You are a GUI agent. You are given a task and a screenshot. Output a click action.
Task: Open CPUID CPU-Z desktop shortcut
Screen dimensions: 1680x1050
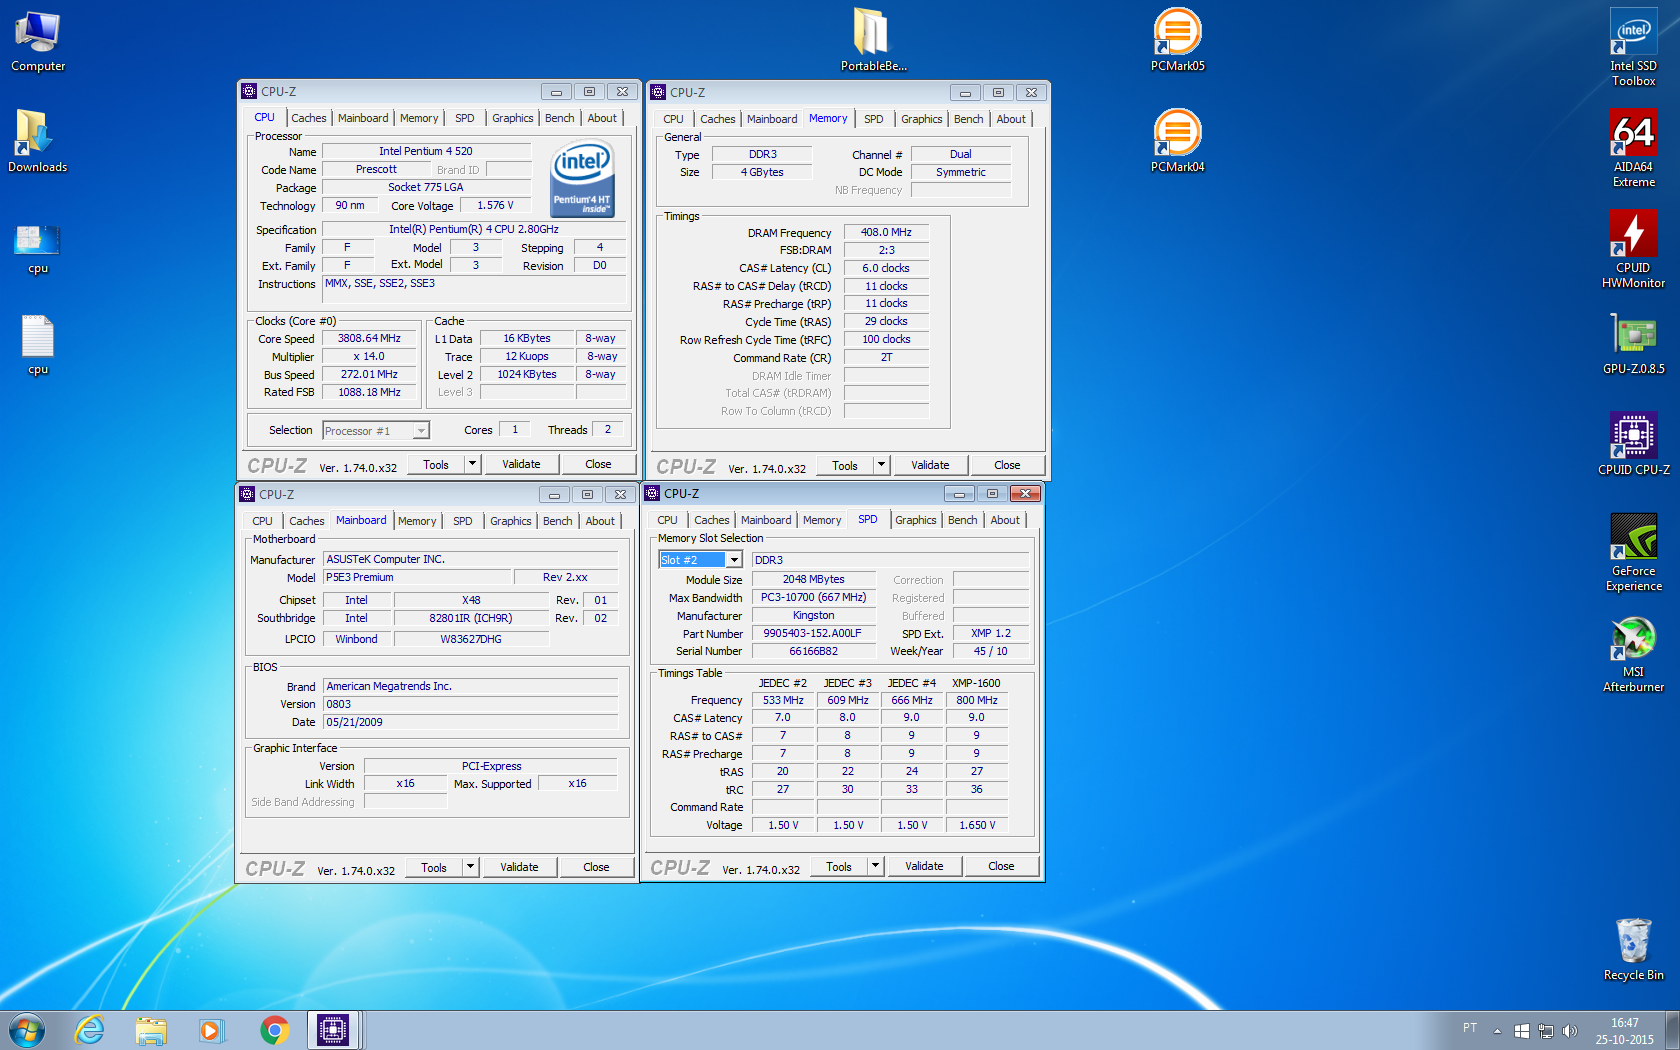point(1633,444)
